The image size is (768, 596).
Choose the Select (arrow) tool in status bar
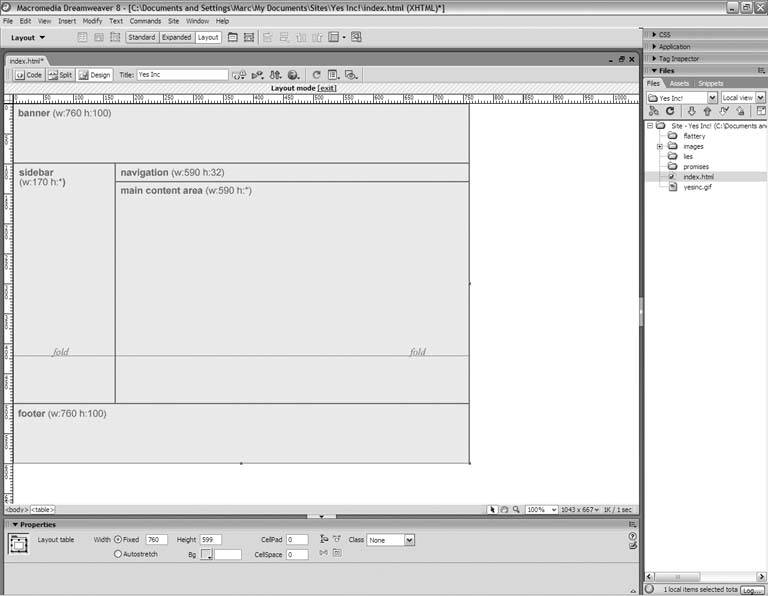[492, 510]
